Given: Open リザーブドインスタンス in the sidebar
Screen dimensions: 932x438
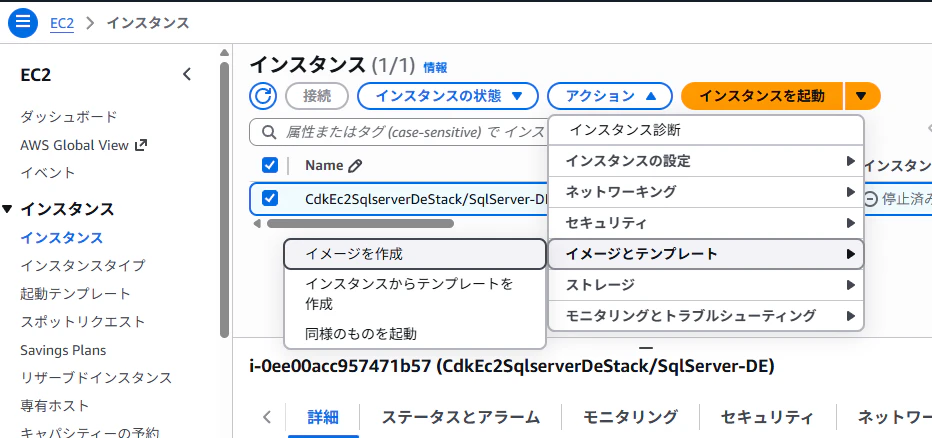Looking at the screenshot, I should pos(96,378).
